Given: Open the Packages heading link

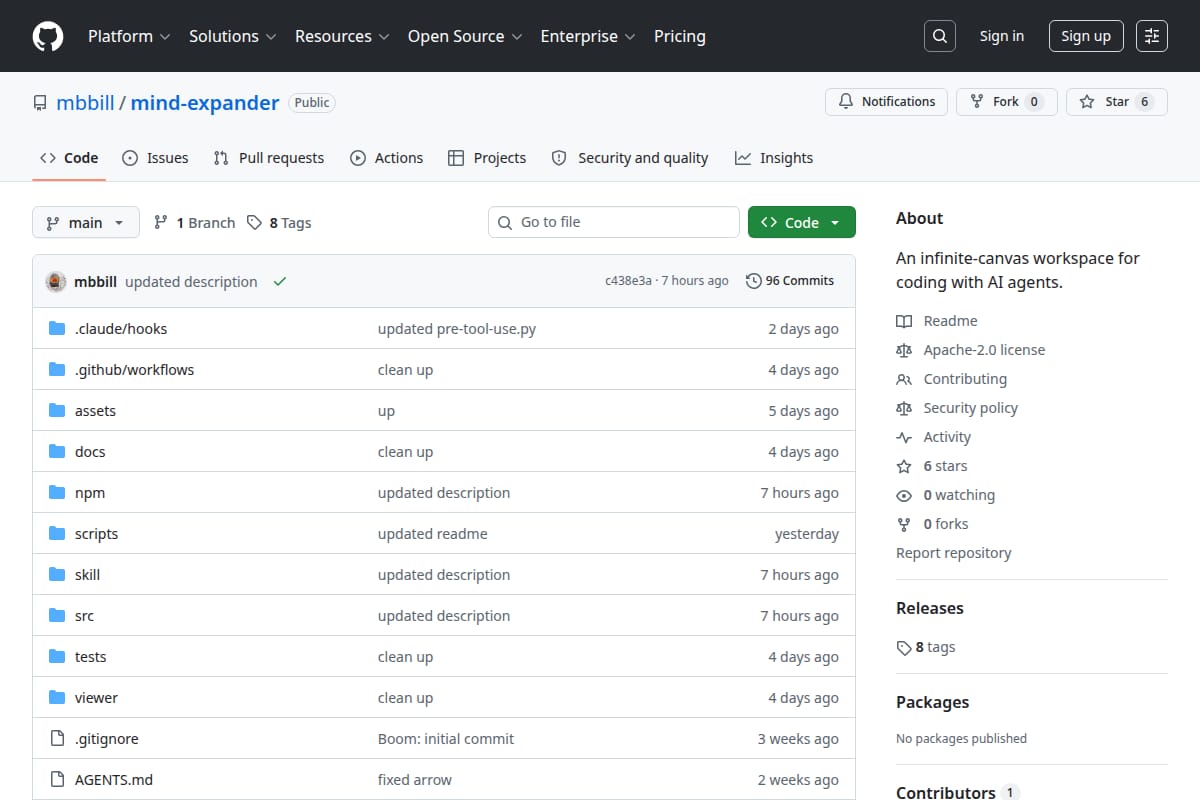Looking at the screenshot, I should (933, 702).
